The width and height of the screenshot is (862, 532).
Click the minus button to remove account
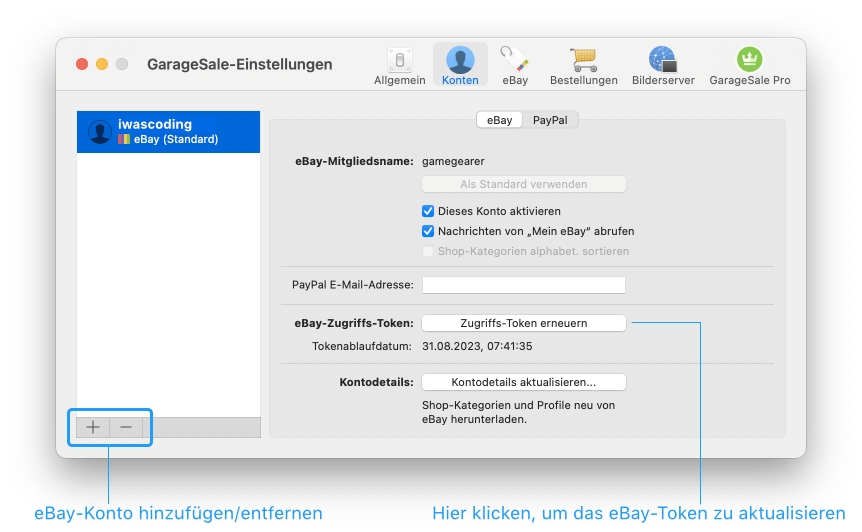[x=126, y=427]
